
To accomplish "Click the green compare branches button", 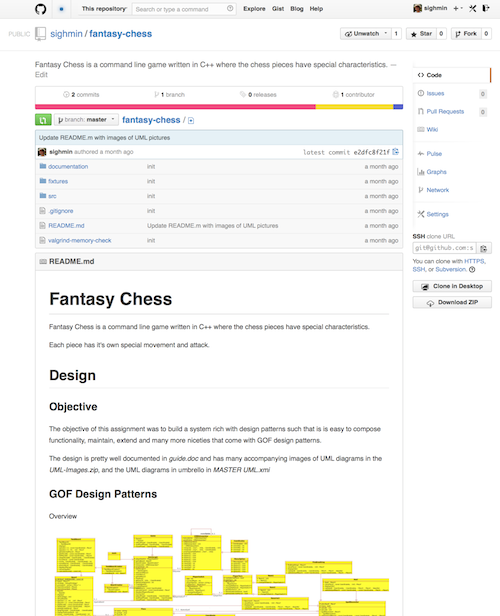I will click(43, 119).
